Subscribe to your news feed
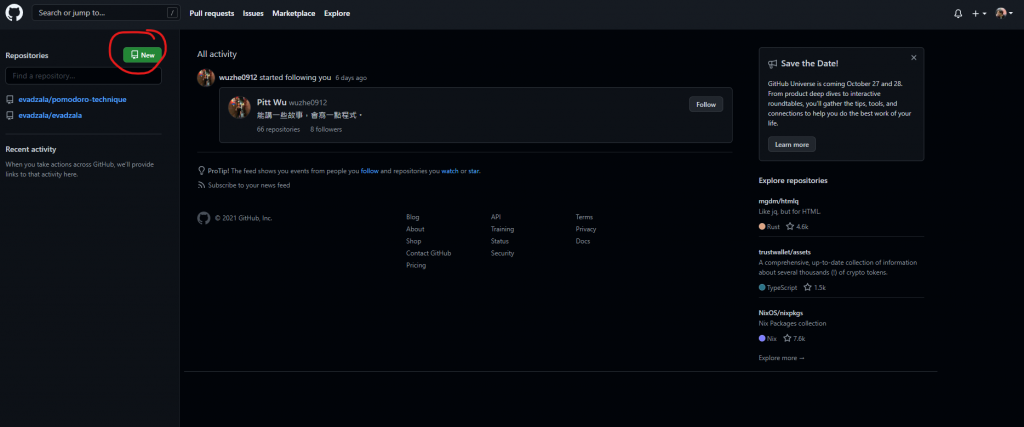1024x427 pixels. point(249,185)
